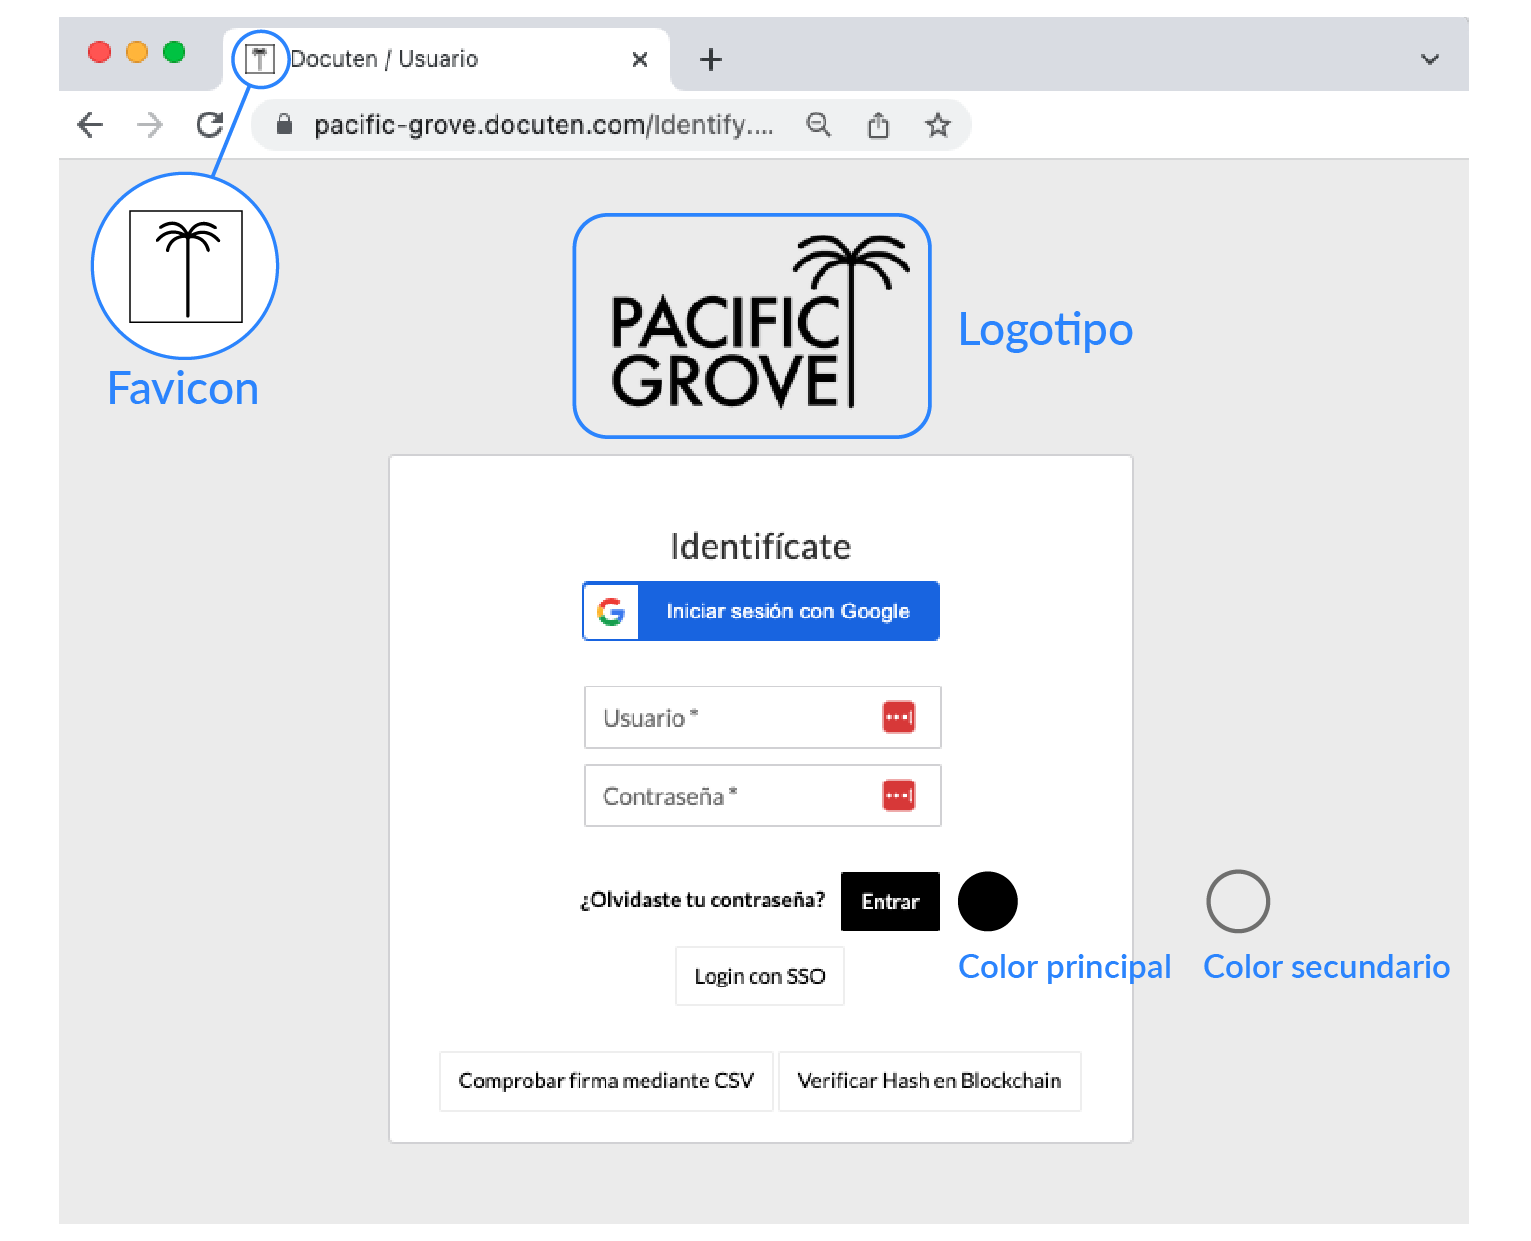The height and width of the screenshot is (1241, 1531).
Task: Open a new tab with the plus icon
Action: 711,60
